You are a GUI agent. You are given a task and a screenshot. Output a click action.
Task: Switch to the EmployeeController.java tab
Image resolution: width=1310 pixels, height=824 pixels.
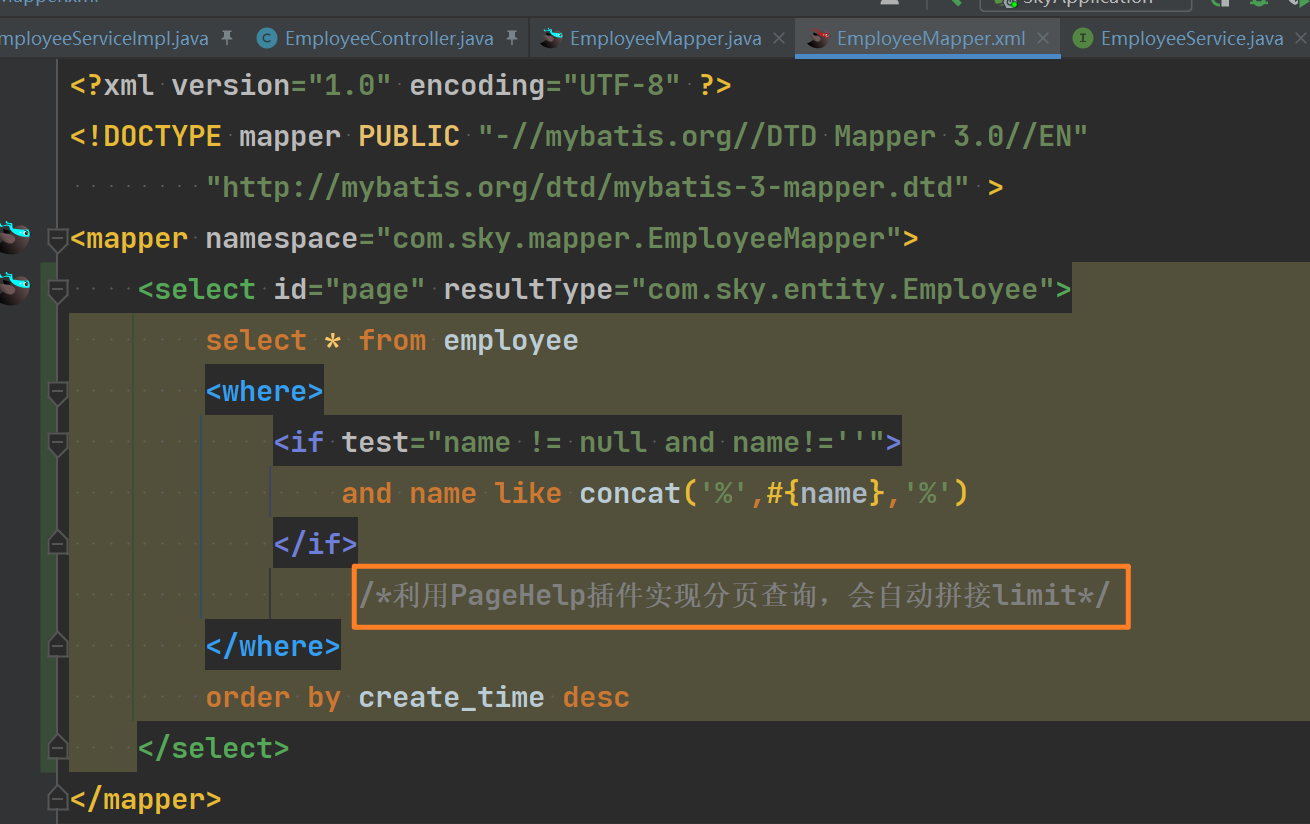[x=388, y=38]
